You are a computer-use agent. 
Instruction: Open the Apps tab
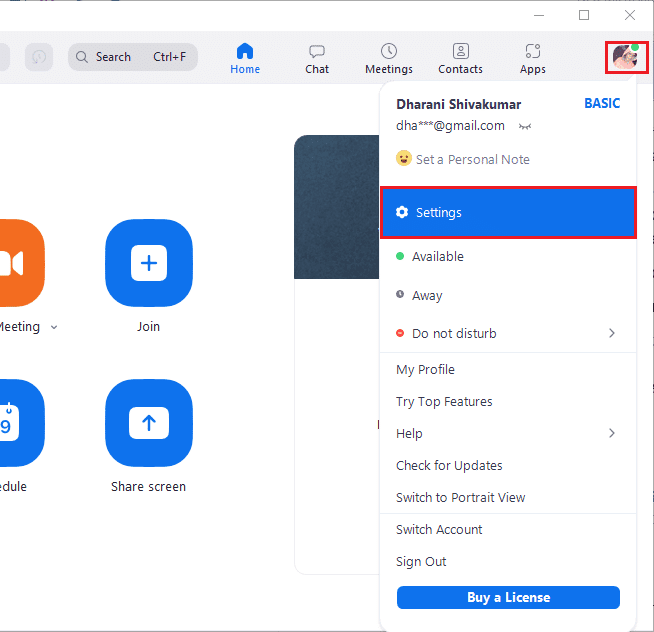pyautogui.click(x=533, y=59)
